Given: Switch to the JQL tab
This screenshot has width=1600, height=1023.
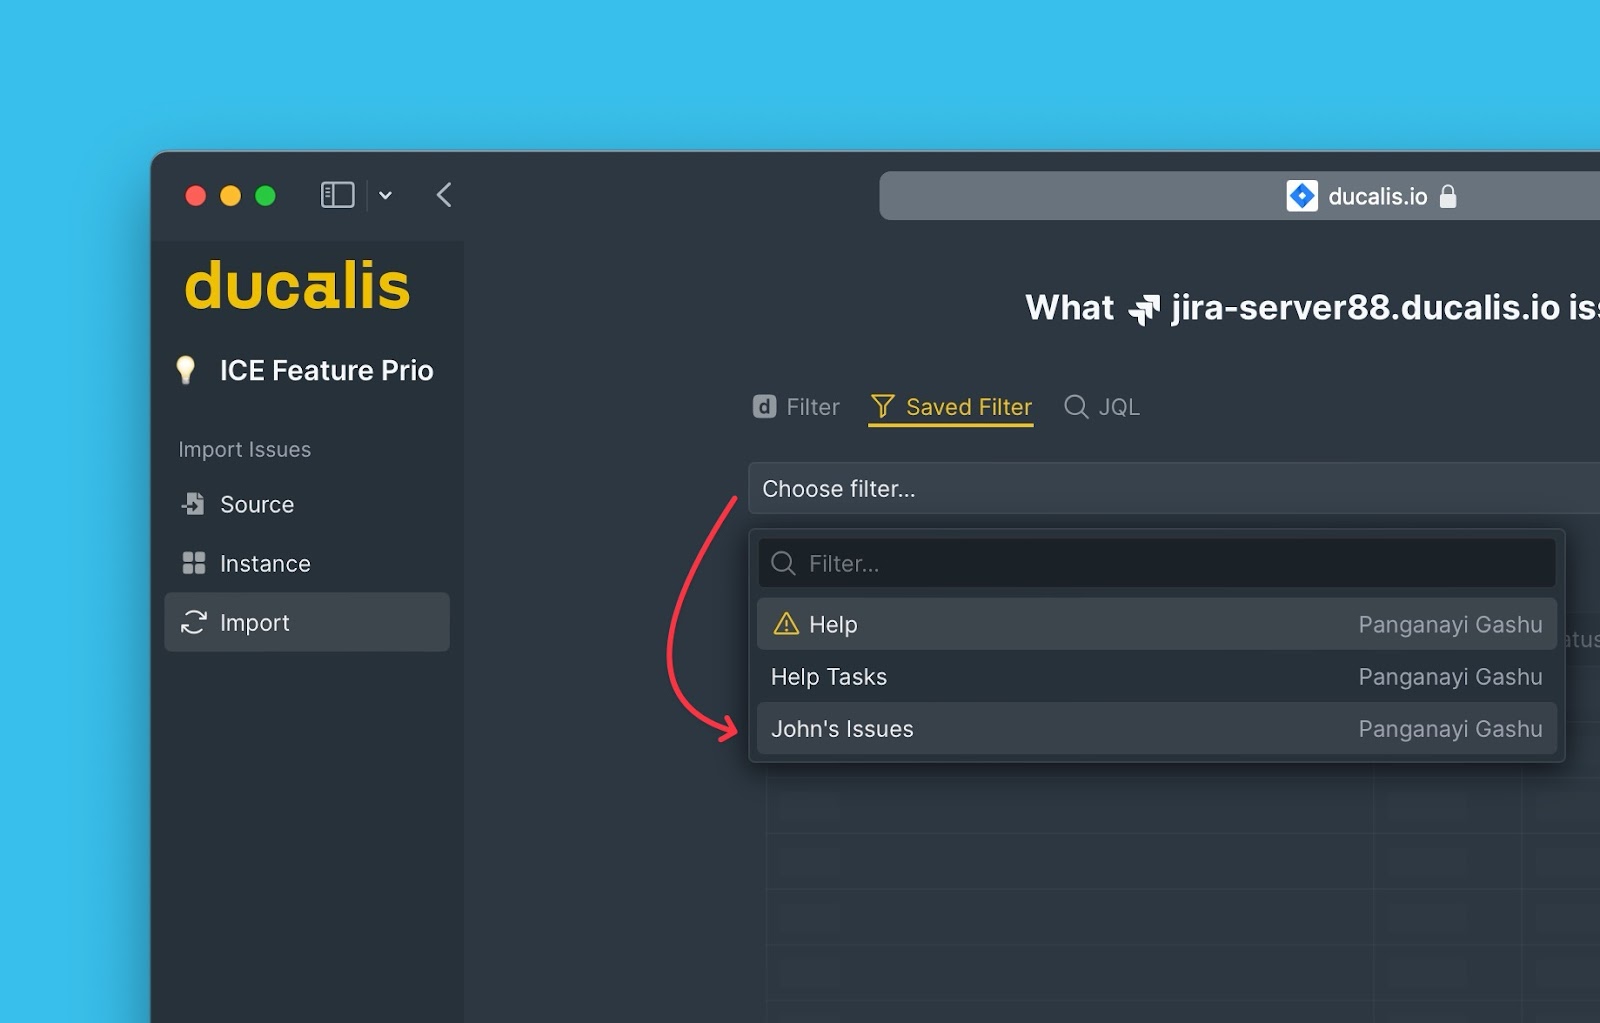Looking at the screenshot, I should tap(1102, 407).
